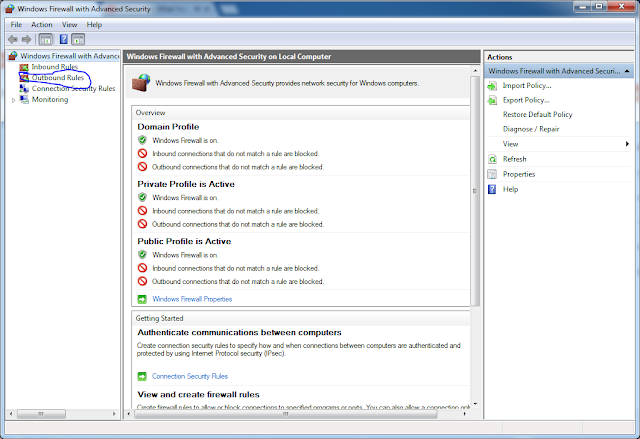Toggle the console tree toolbar icon
Viewport: 640px width, 439px height.
[x=46, y=40]
